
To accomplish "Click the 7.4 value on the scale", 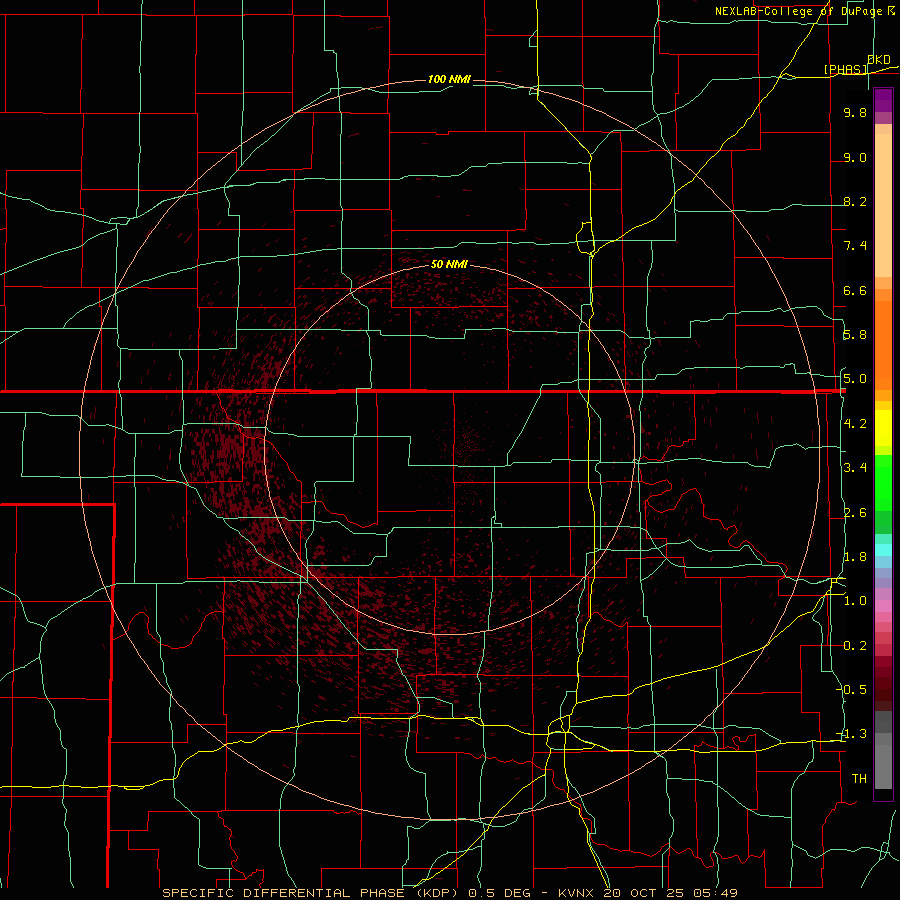I will tap(855, 246).
